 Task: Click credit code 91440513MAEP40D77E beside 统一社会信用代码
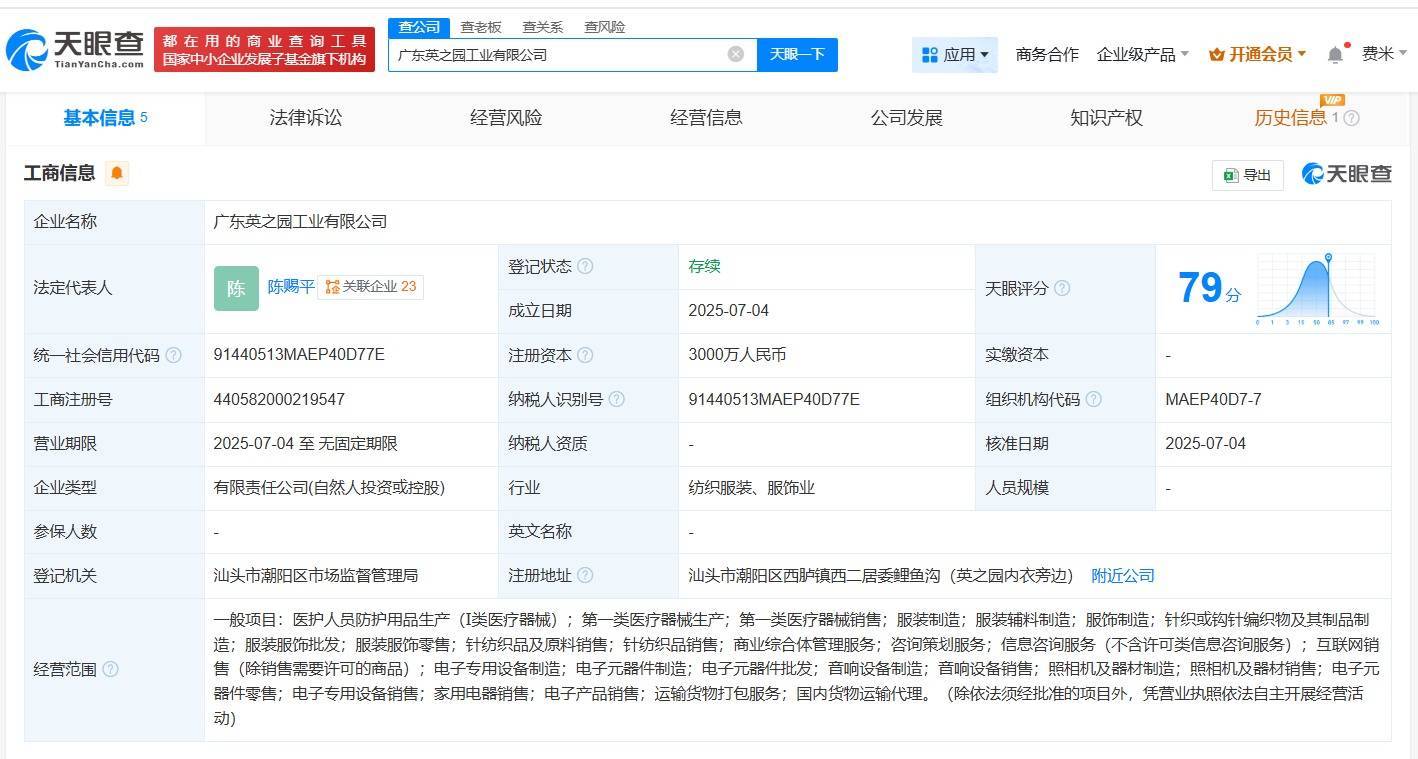pos(299,355)
